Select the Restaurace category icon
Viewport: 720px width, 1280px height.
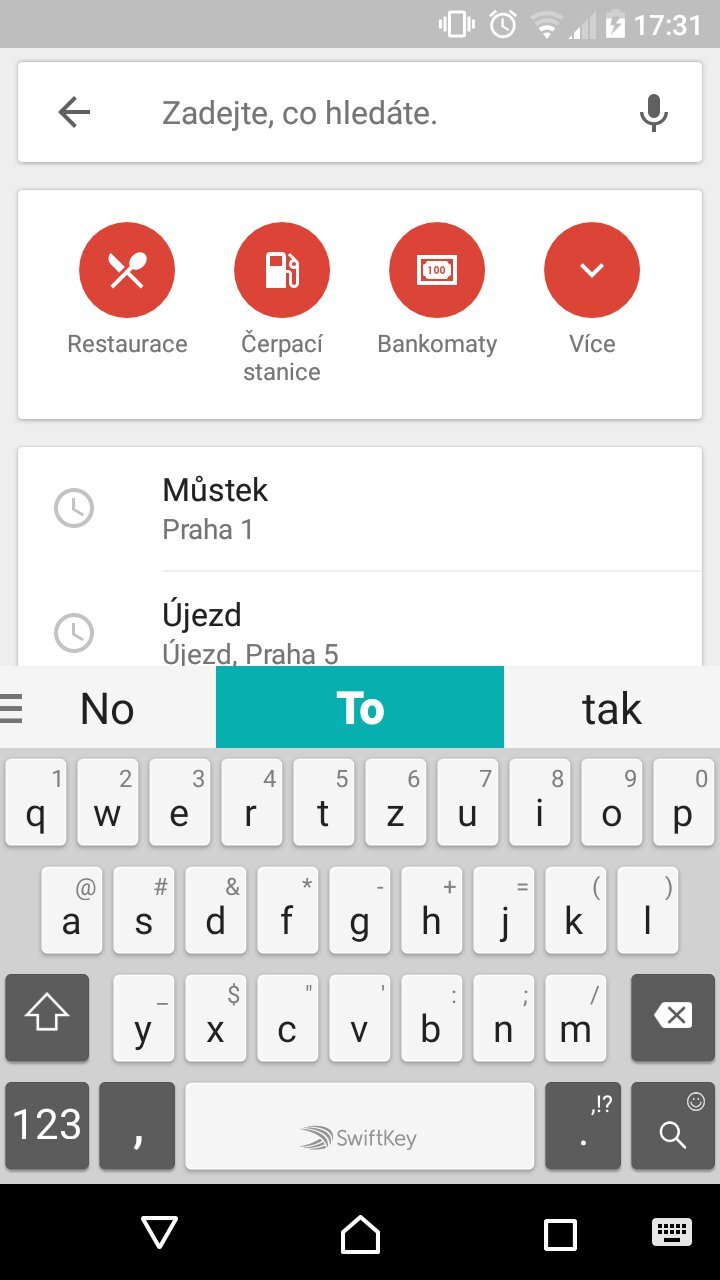[x=127, y=270]
